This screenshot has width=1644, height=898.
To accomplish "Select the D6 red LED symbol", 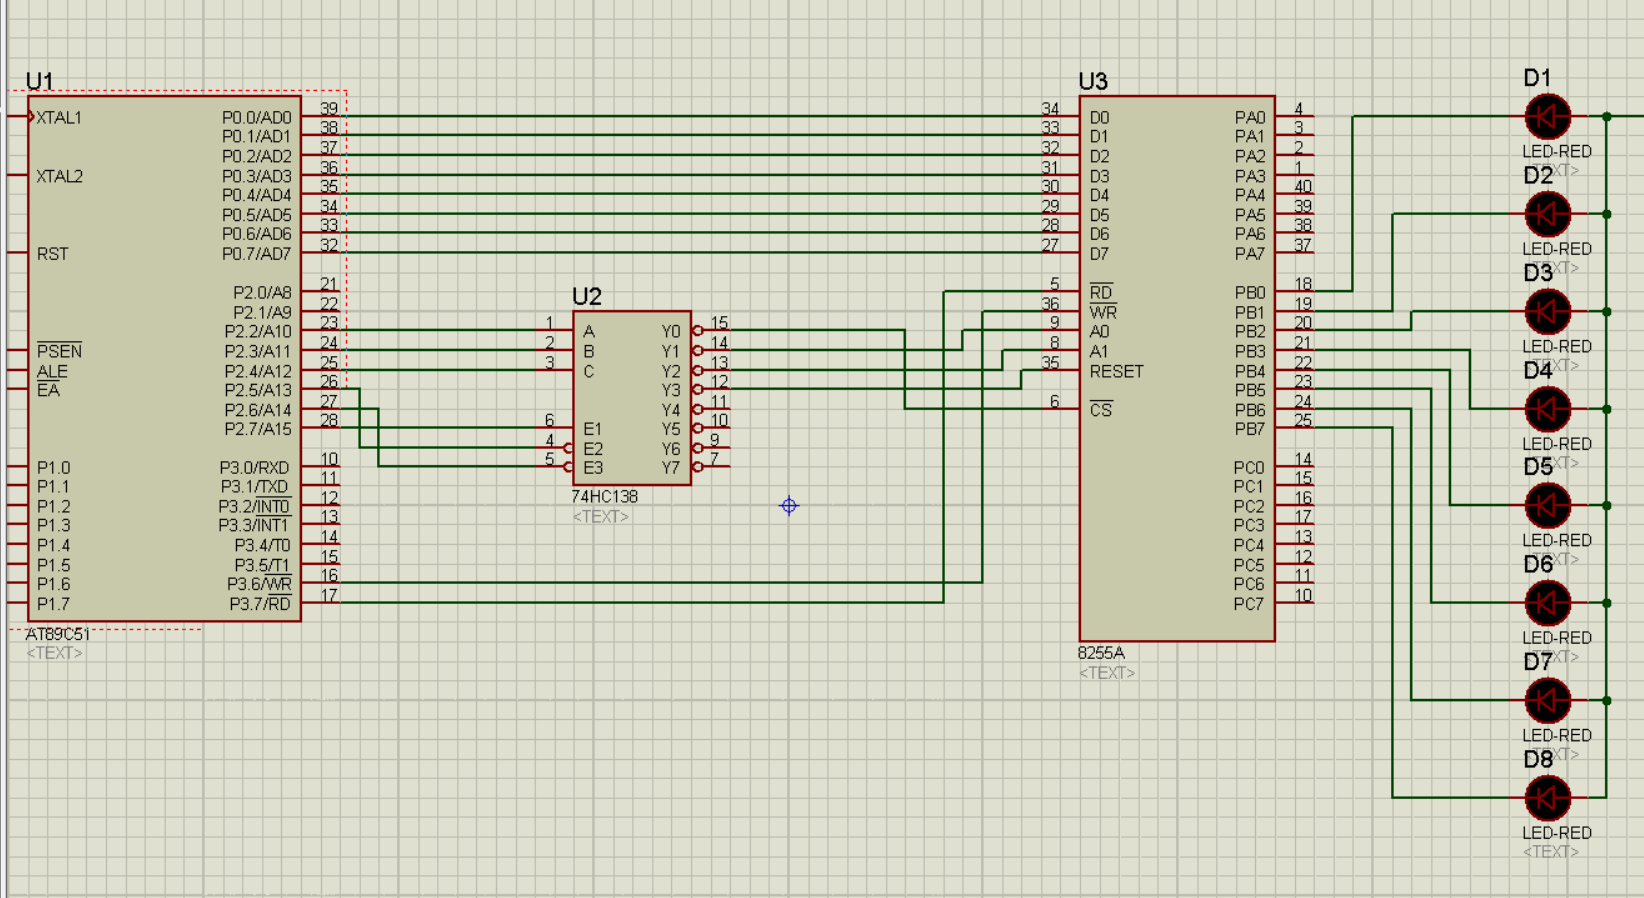I will click(1547, 603).
